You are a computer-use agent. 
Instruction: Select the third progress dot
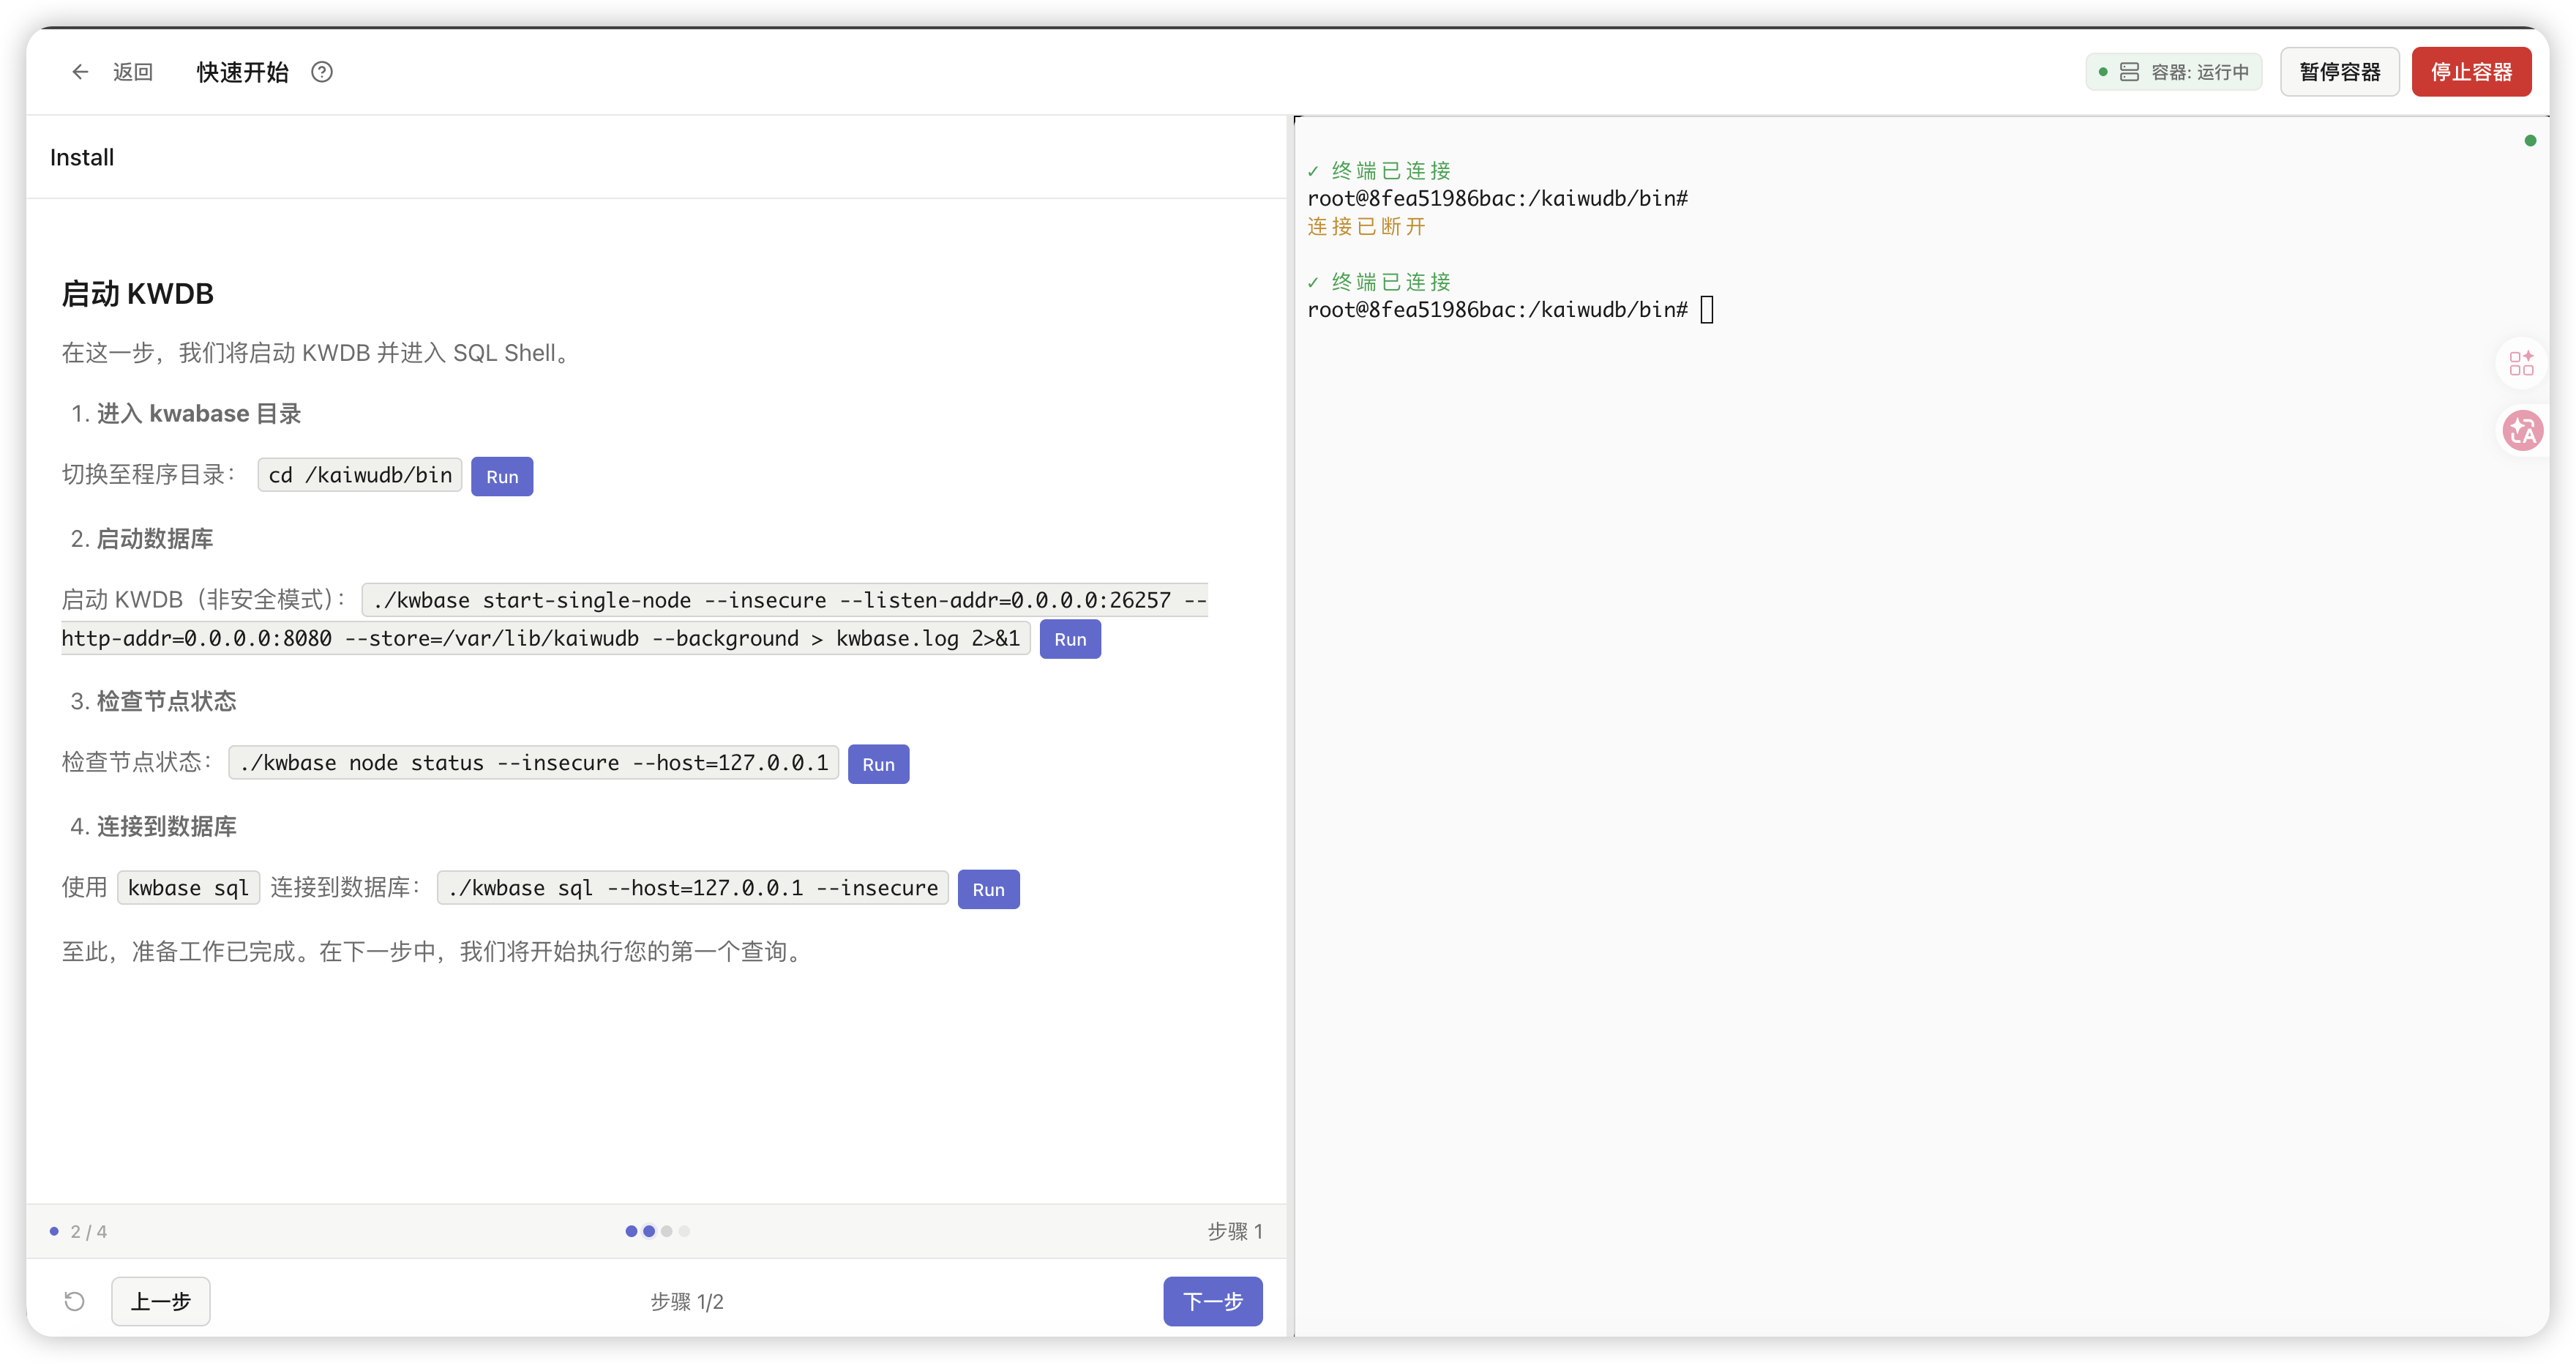(667, 1231)
